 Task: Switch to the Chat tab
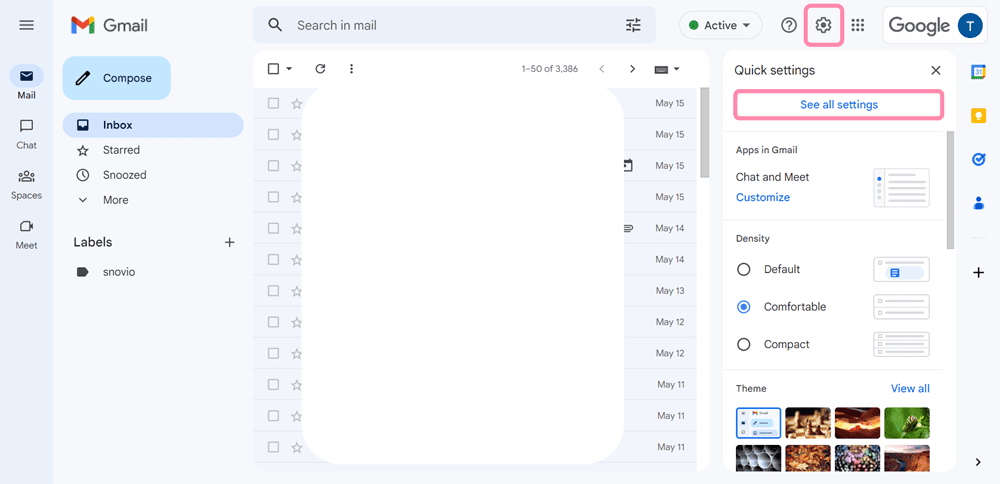coord(26,133)
